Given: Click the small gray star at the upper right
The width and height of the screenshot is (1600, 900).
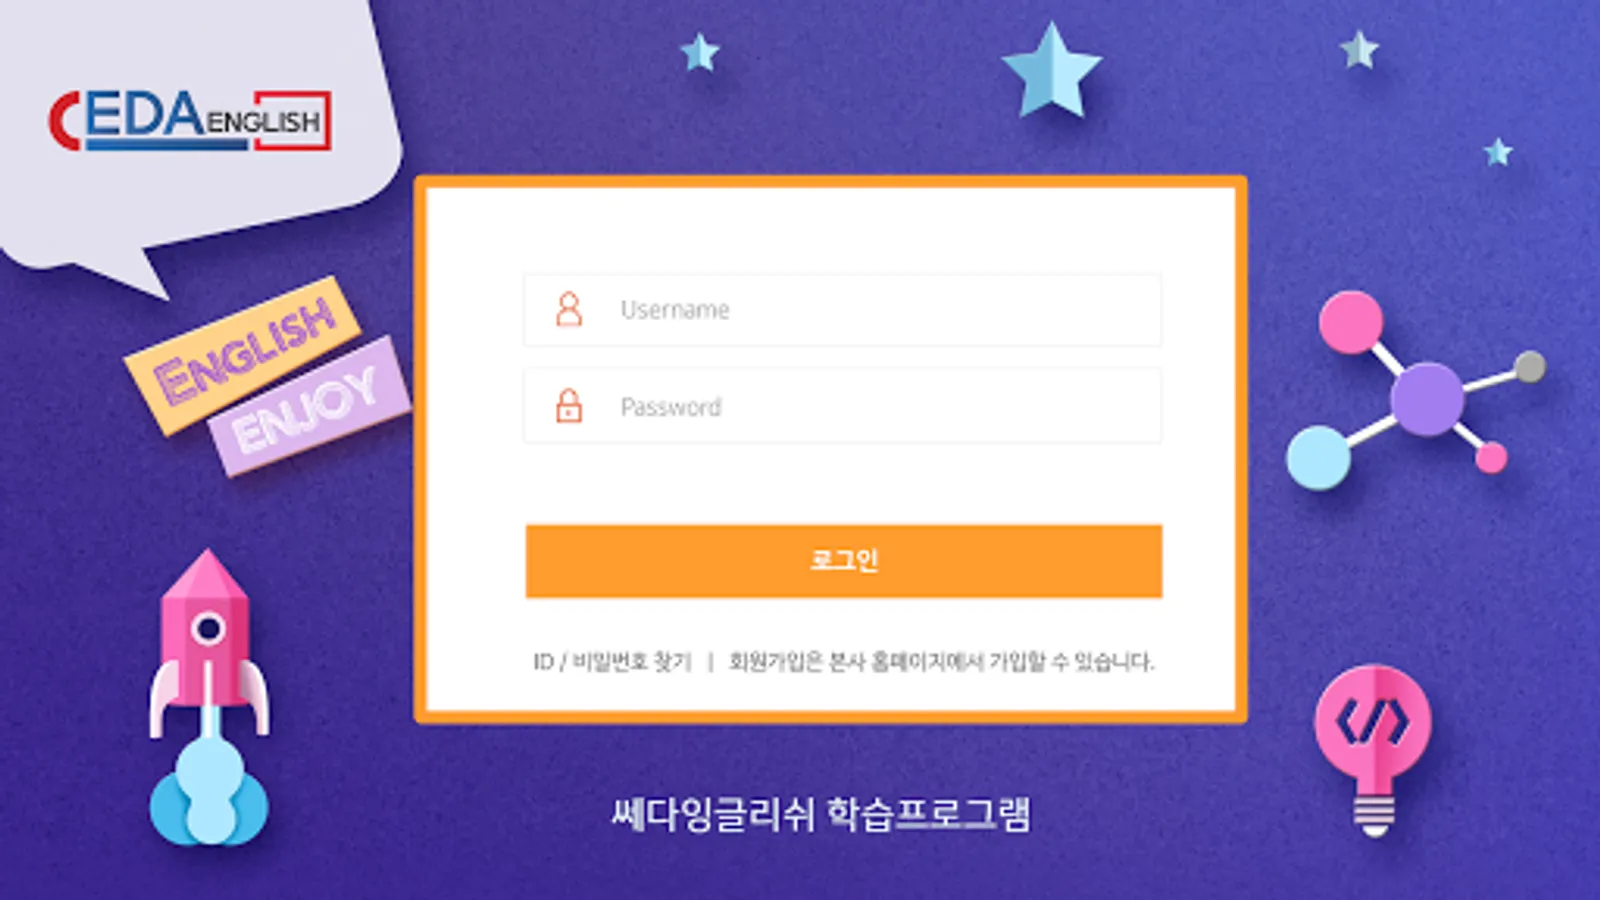Looking at the screenshot, I should tap(1359, 50).
